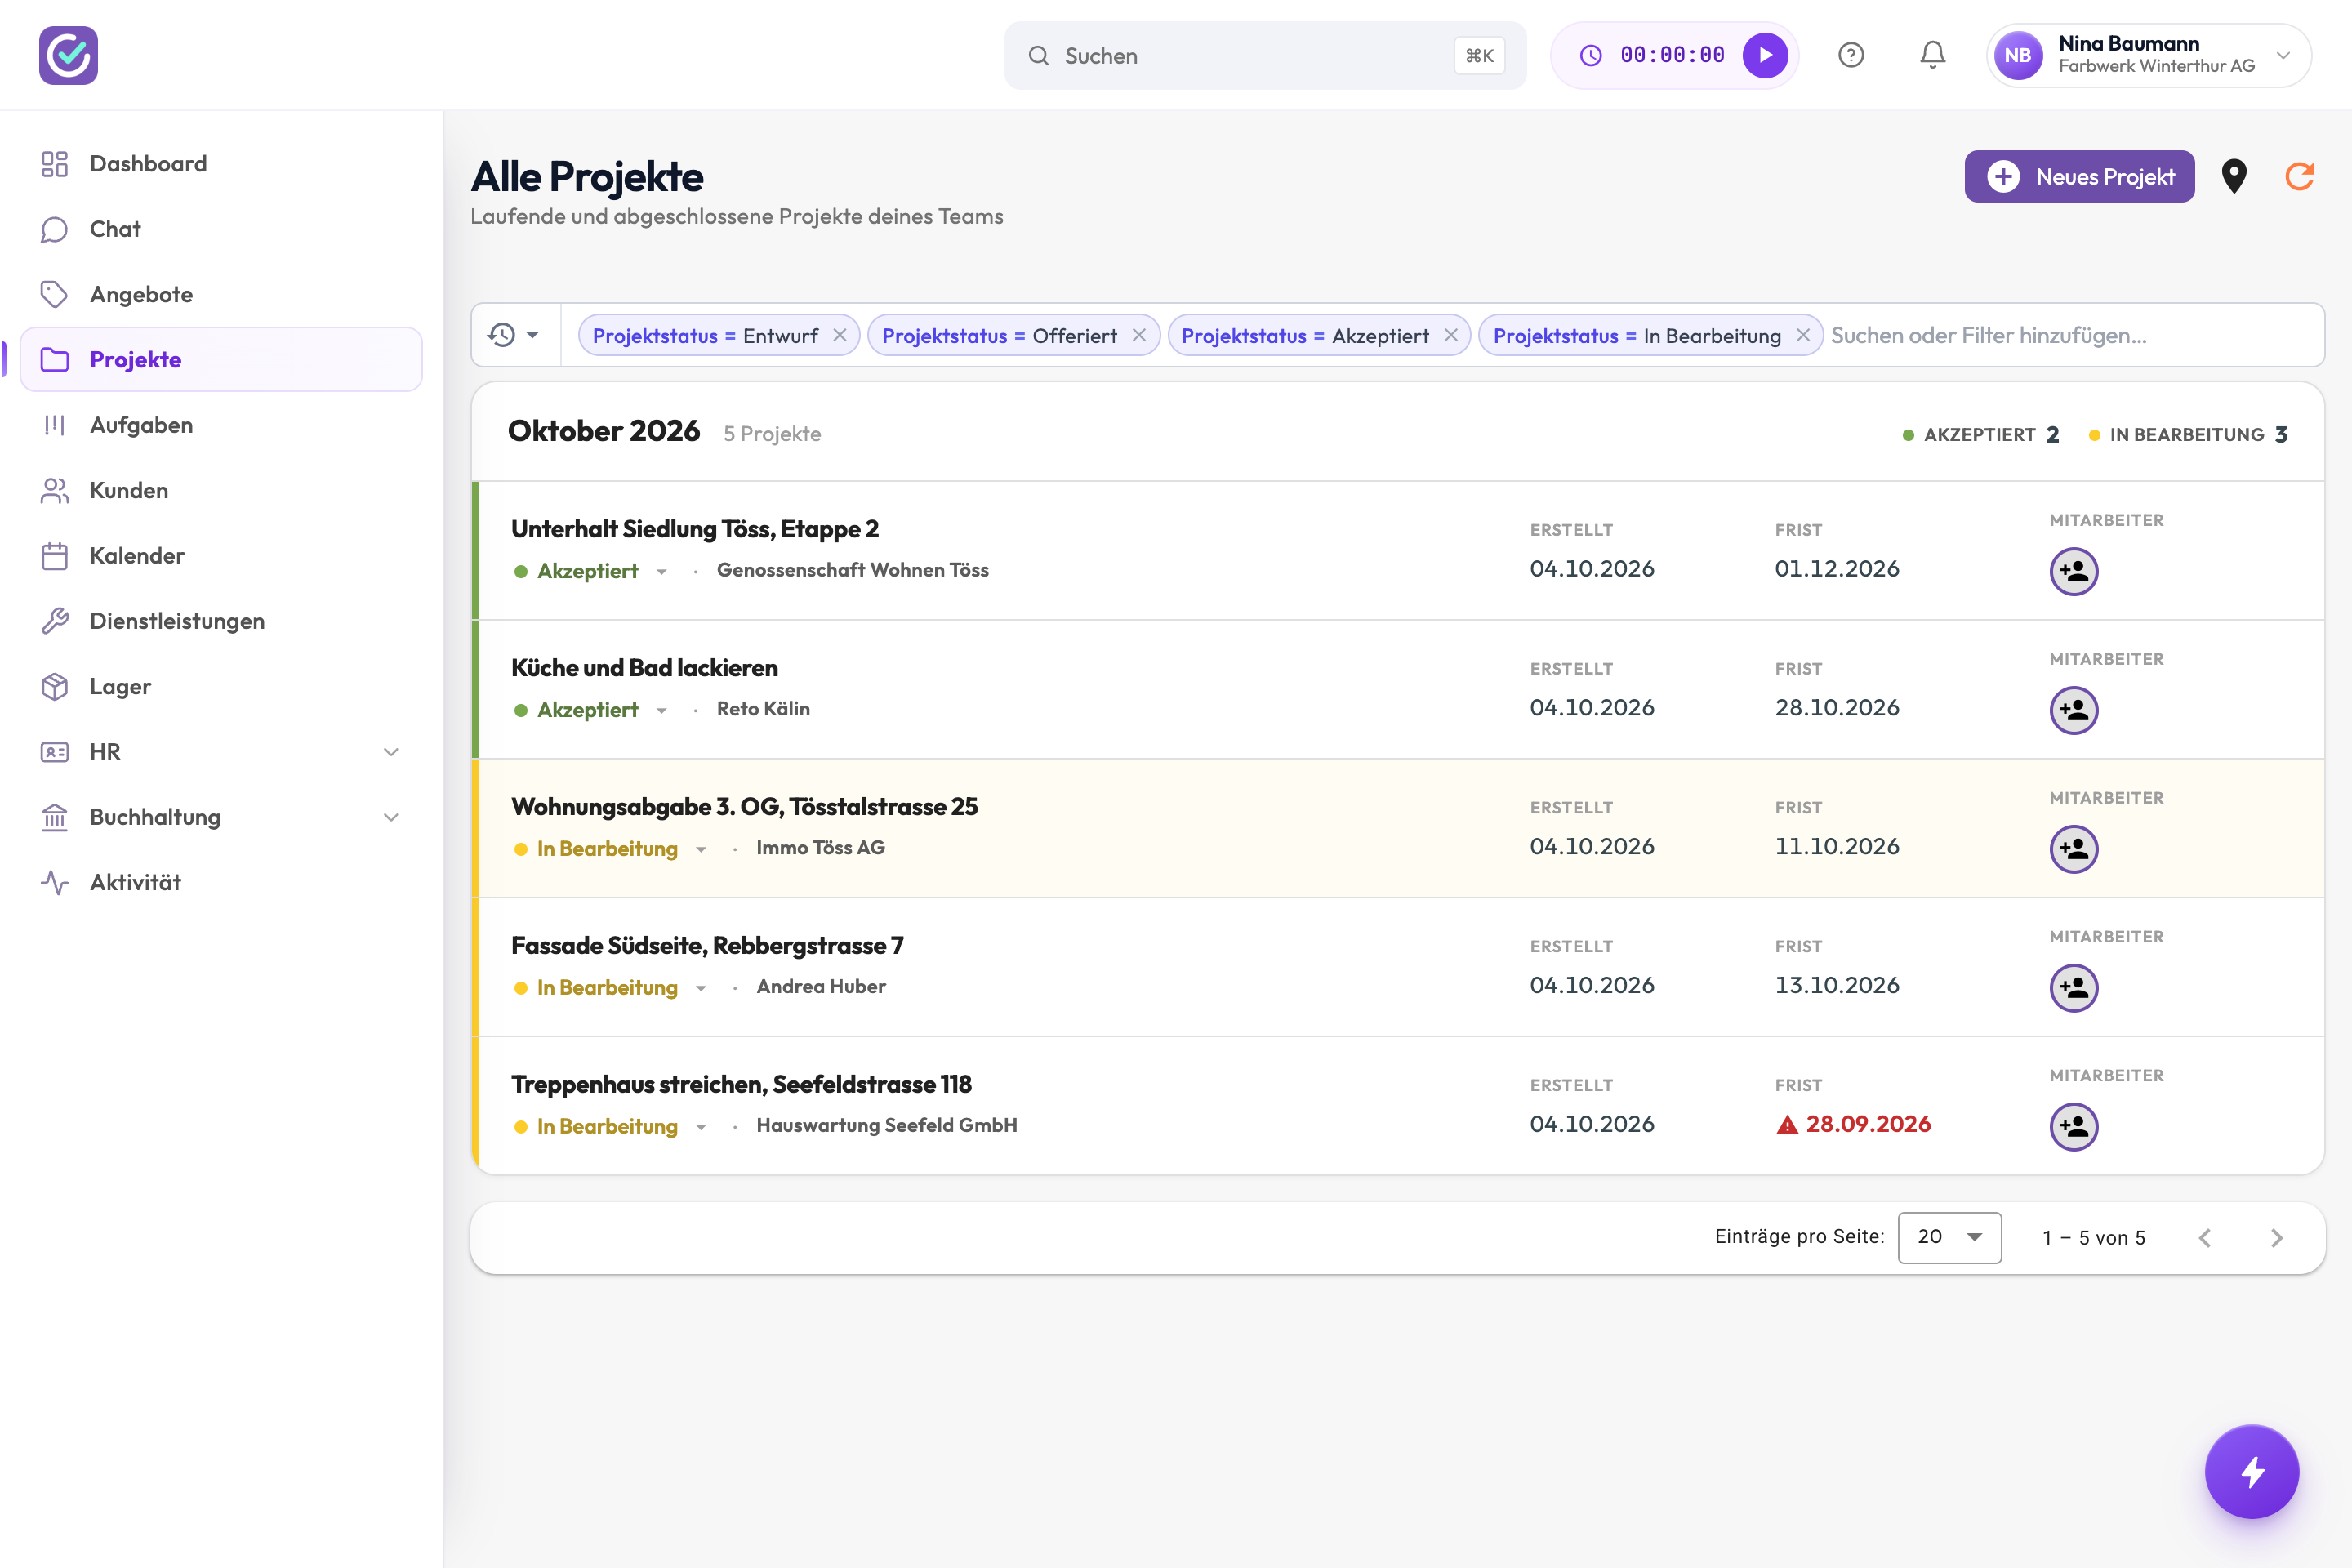Show projects on map pin icon

click(x=2234, y=177)
